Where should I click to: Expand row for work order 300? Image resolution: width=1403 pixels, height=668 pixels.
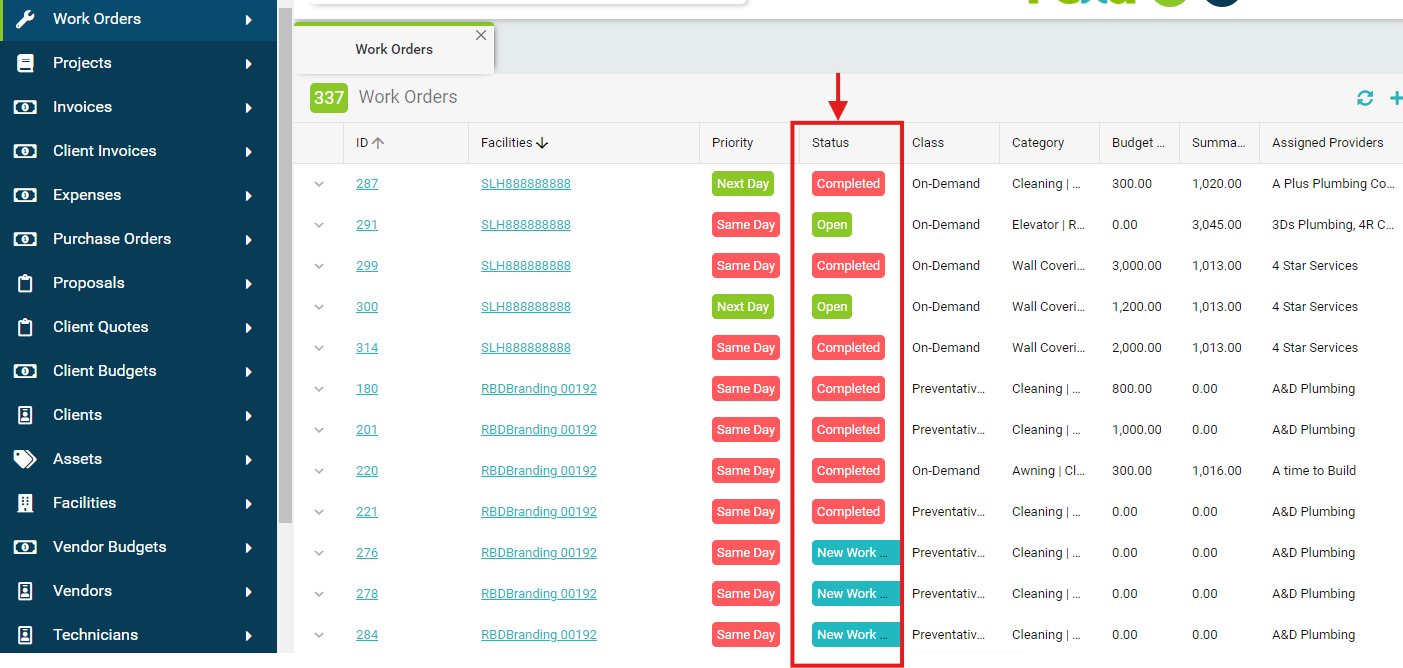tap(319, 307)
